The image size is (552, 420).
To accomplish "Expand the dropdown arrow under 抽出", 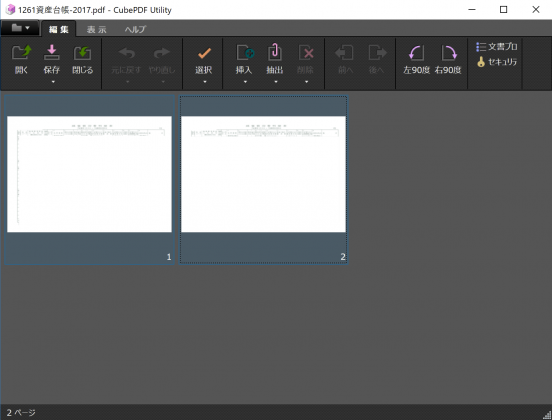I will pyautogui.click(x=276, y=82).
